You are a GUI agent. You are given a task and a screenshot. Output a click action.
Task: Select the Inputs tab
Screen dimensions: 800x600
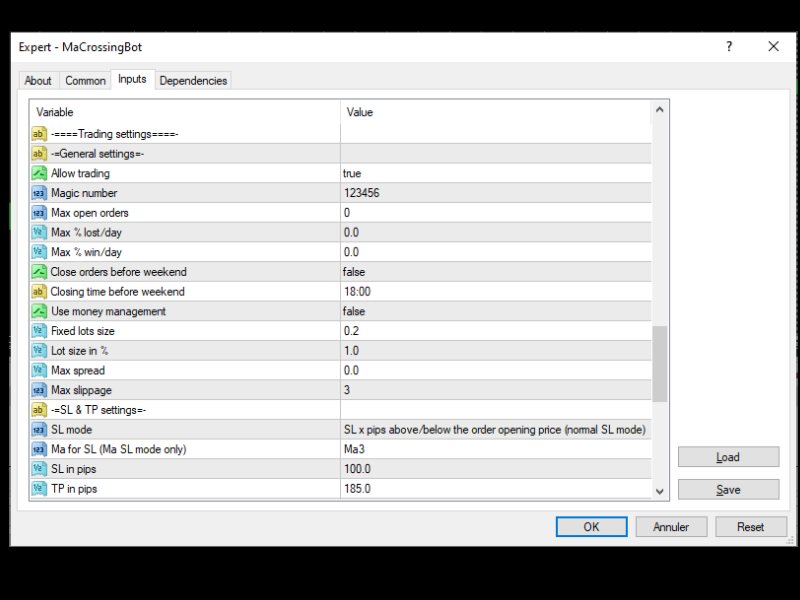[x=132, y=79]
